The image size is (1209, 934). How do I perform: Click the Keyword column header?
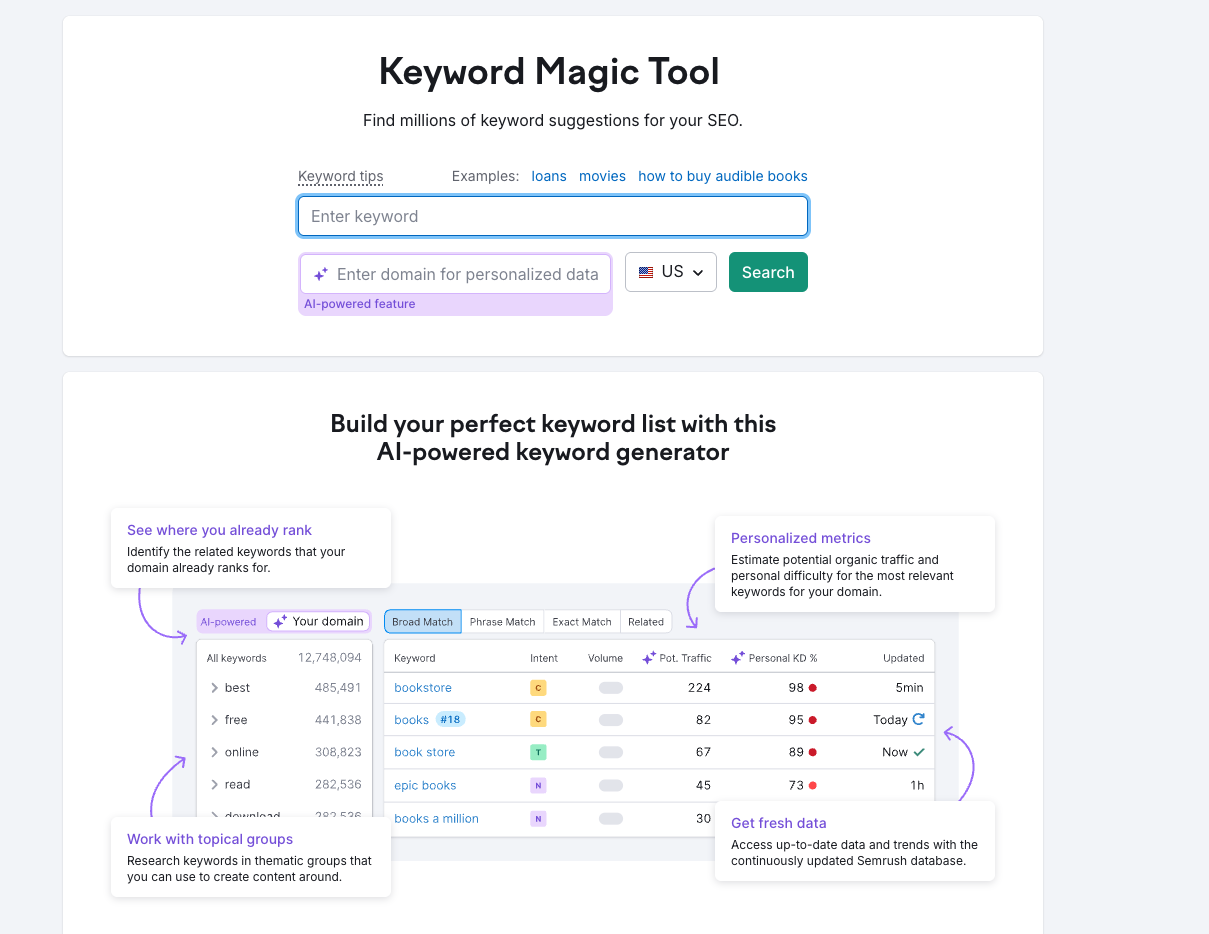[415, 658]
